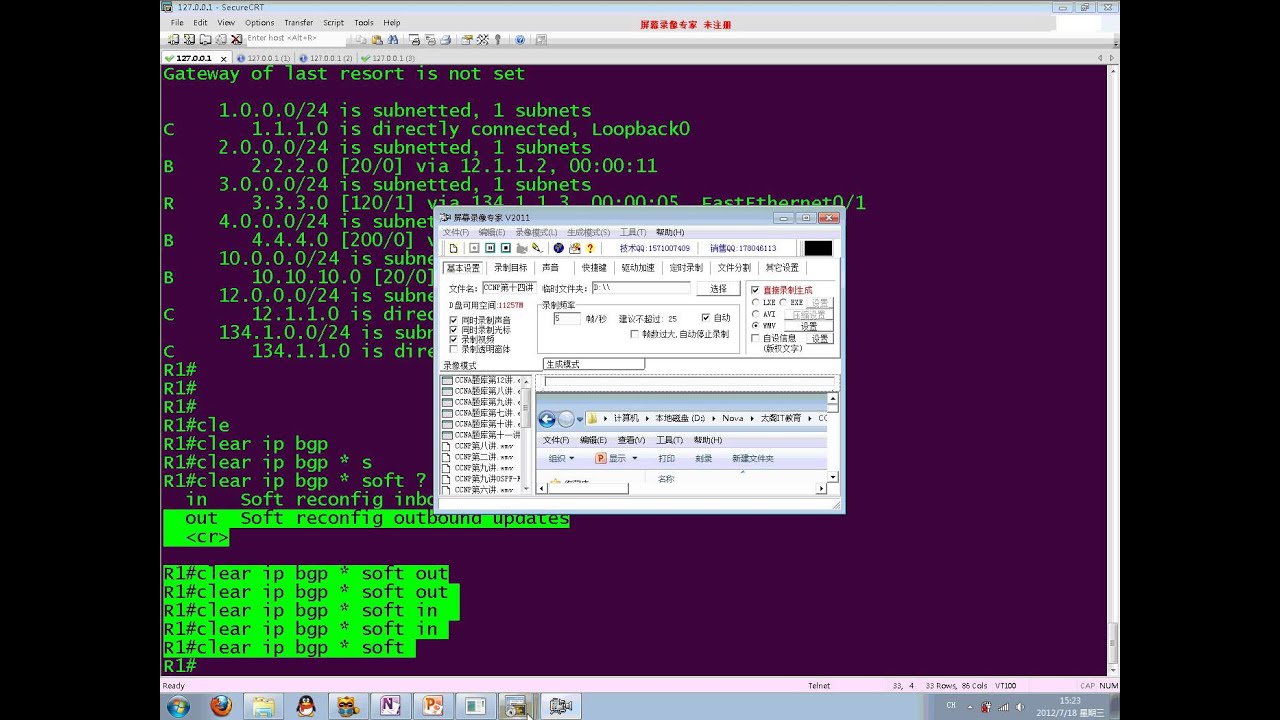
Task: Click the 选择 folder button
Action: coord(718,289)
